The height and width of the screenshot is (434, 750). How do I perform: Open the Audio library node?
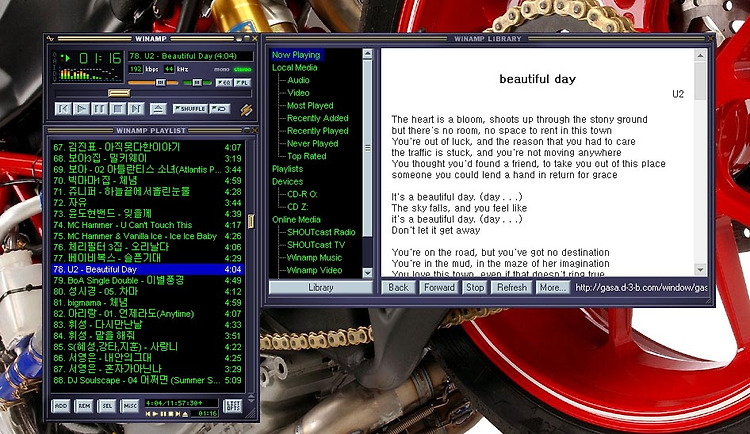(298, 80)
